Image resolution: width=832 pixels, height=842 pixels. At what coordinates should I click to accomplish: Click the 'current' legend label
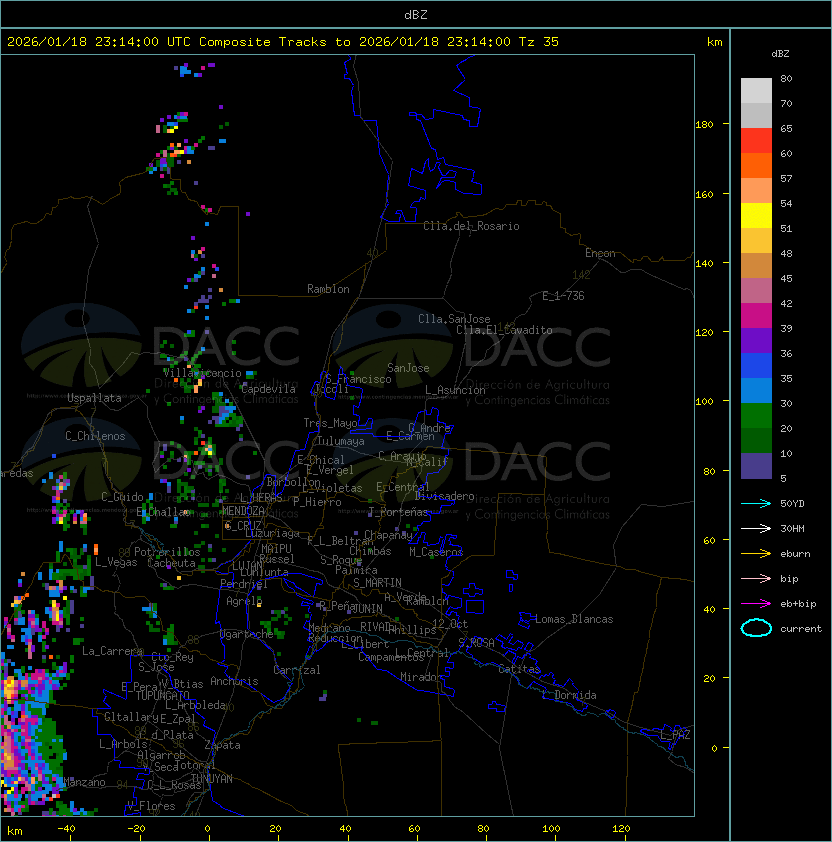click(801, 629)
